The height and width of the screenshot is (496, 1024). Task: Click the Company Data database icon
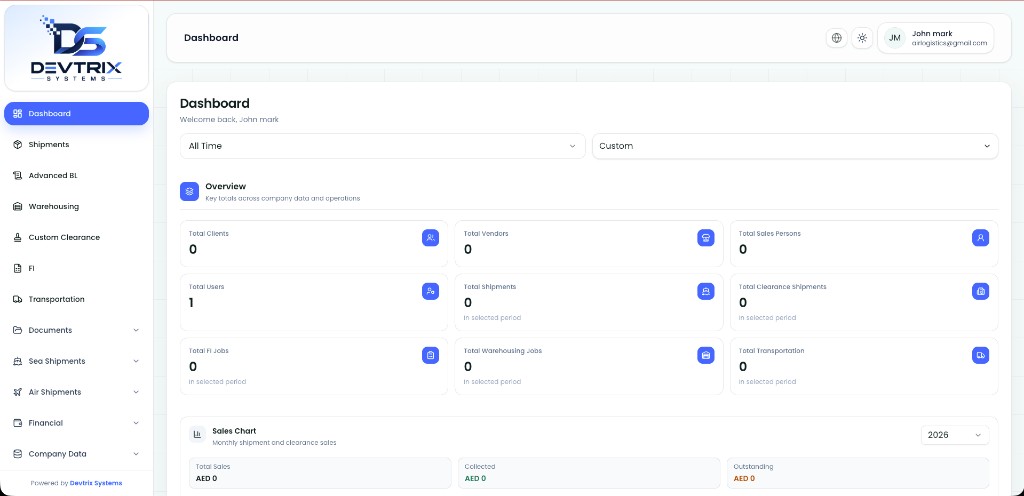click(x=18, y=454)
